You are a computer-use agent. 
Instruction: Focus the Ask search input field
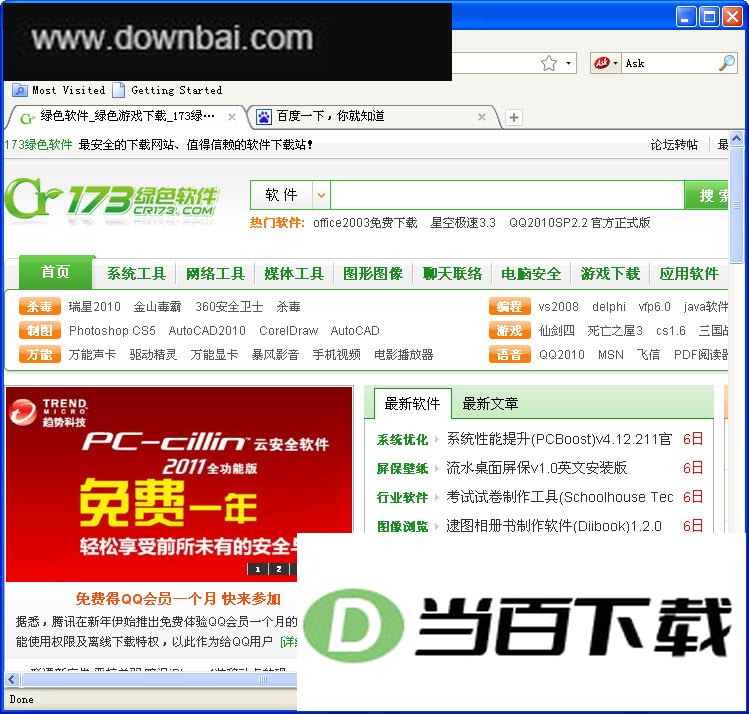[670, 63]
